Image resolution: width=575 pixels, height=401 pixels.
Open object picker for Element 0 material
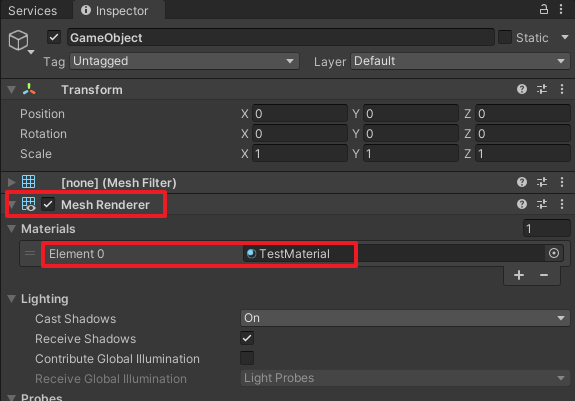click(554, 253)
